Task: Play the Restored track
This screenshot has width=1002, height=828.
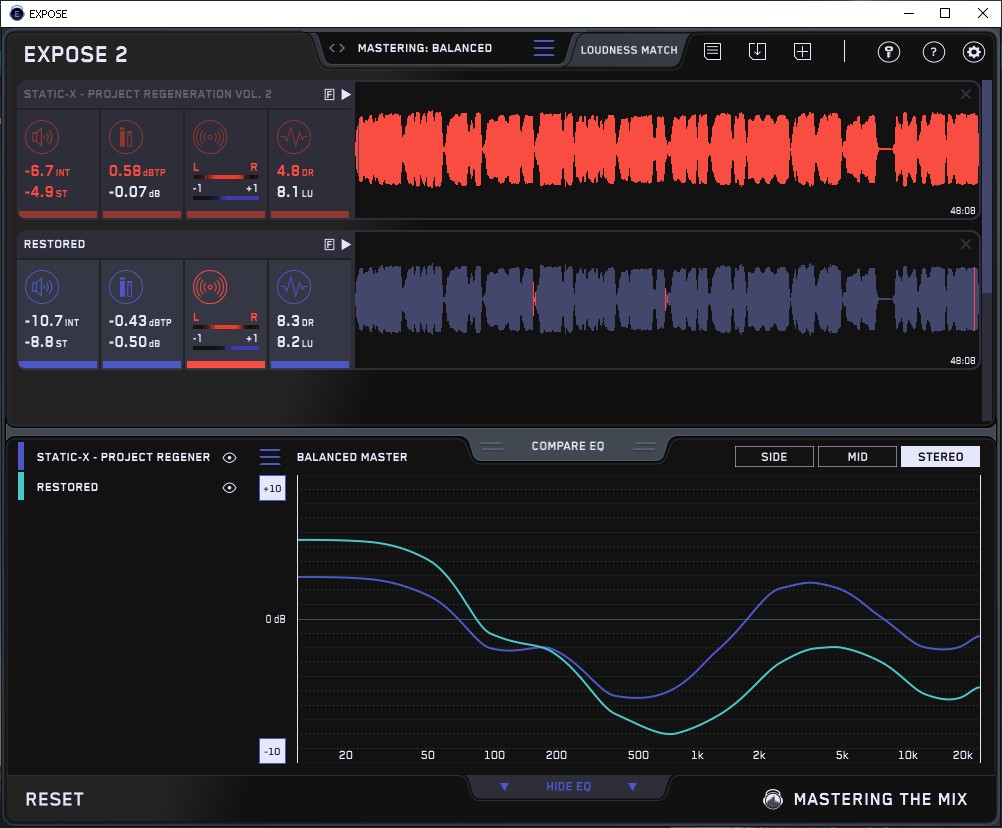Action: [346, 245]
